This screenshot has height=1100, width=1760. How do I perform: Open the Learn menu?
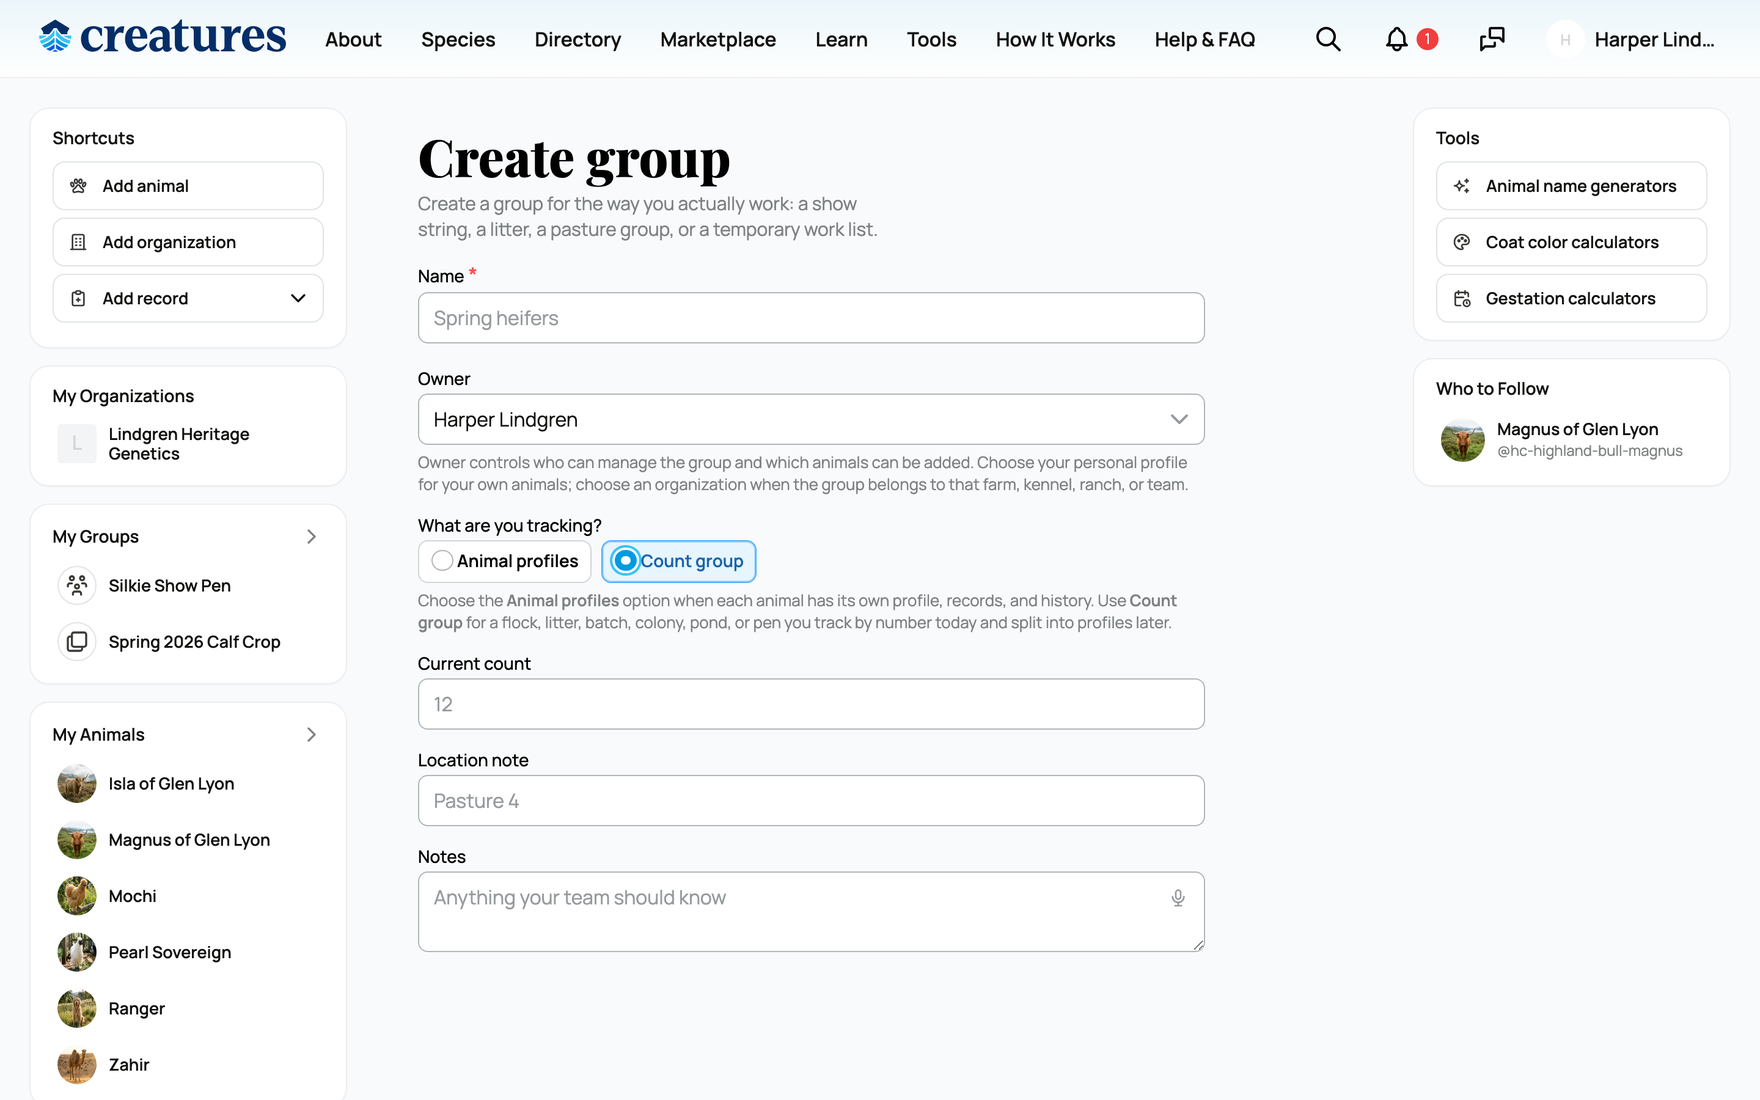pyautogui.click(x=841, y=39)
